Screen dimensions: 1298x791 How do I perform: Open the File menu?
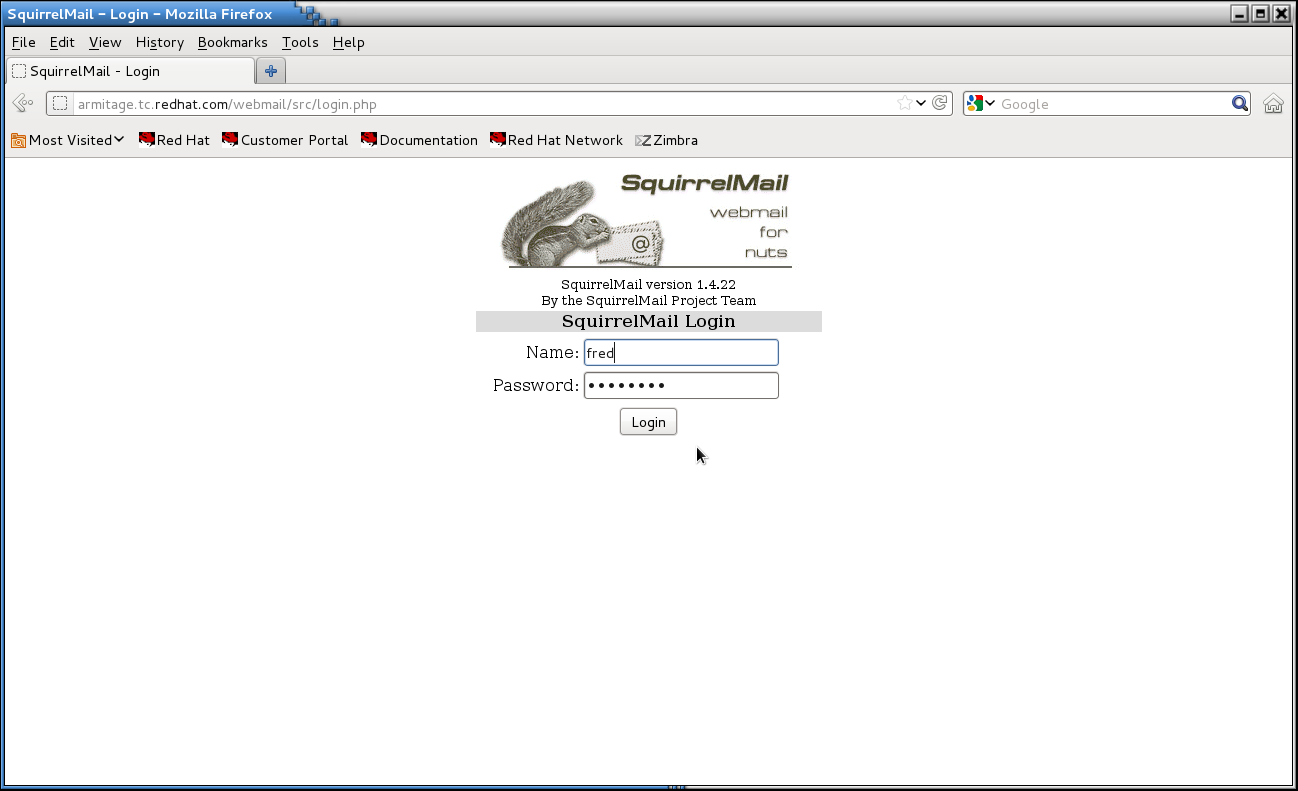[23, 42]
